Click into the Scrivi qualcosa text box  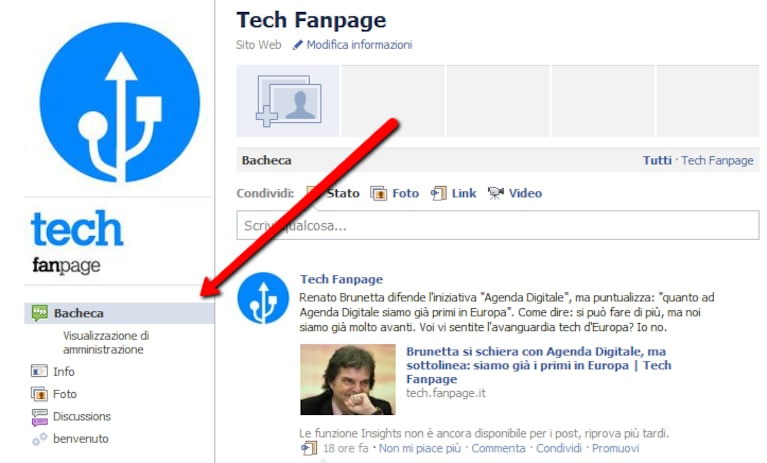(x=497, y=225)
